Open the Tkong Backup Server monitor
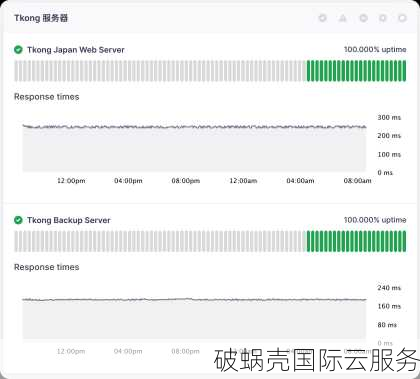 coord(69,220)
